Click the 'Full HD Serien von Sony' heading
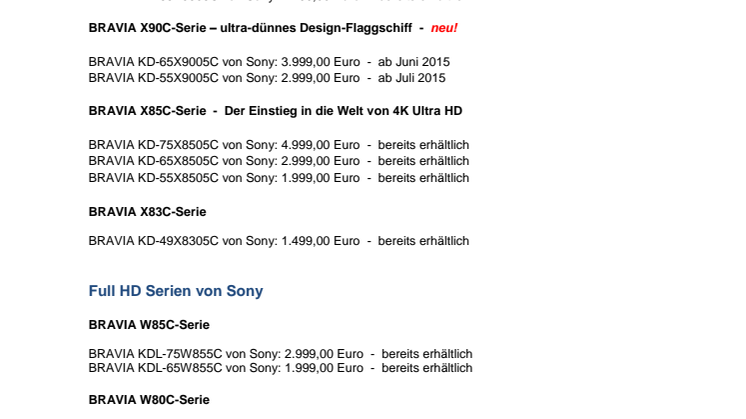746x419 pixels. click(176, 291)
